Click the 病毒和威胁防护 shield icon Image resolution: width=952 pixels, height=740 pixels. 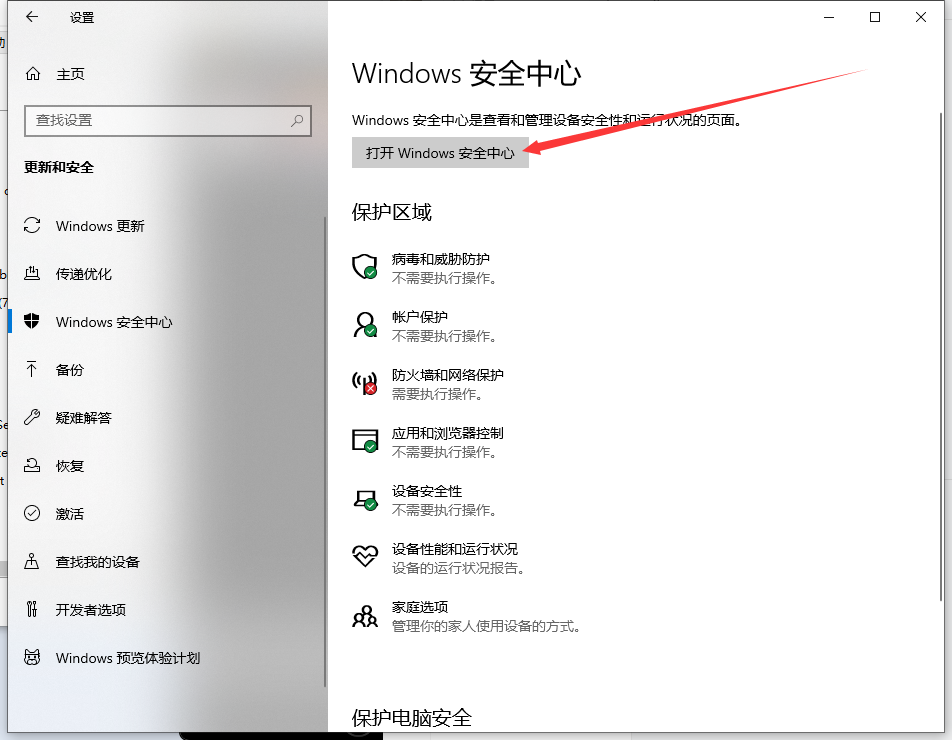coord(365,266)
